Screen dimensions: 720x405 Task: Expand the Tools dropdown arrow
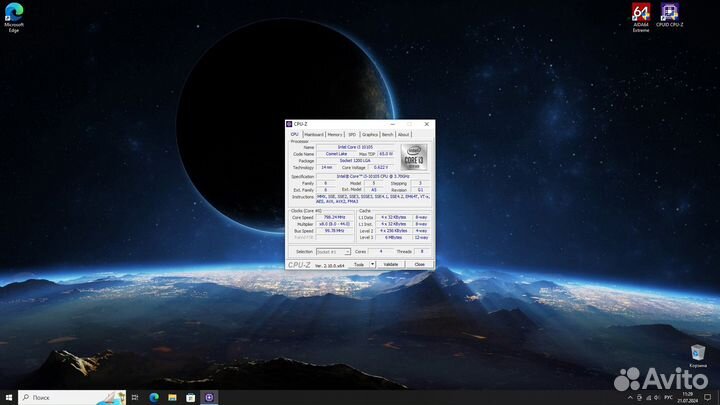372,264
